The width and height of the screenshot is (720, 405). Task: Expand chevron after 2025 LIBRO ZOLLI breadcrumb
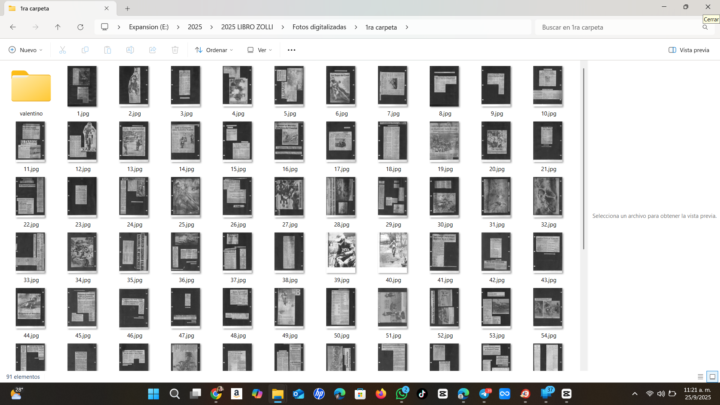click(x=283, y=27)
